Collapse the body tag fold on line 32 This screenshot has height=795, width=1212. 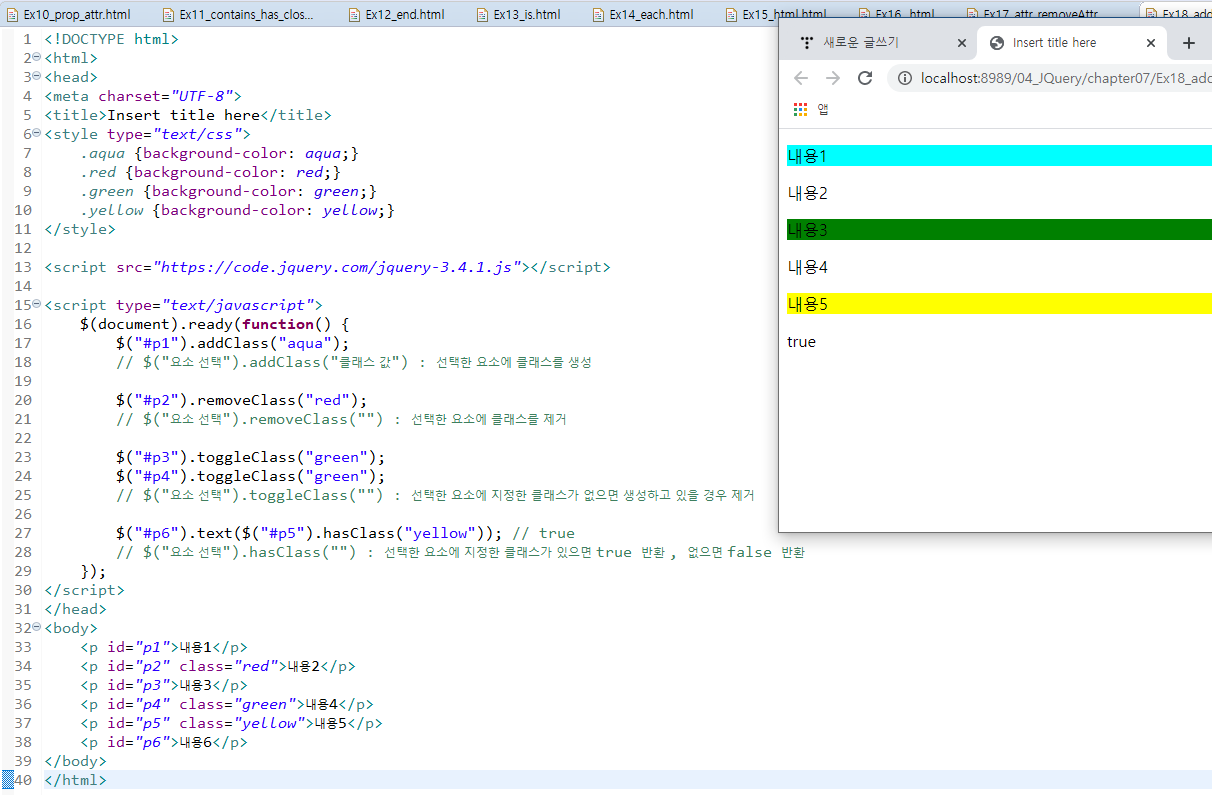pos(36,628)
